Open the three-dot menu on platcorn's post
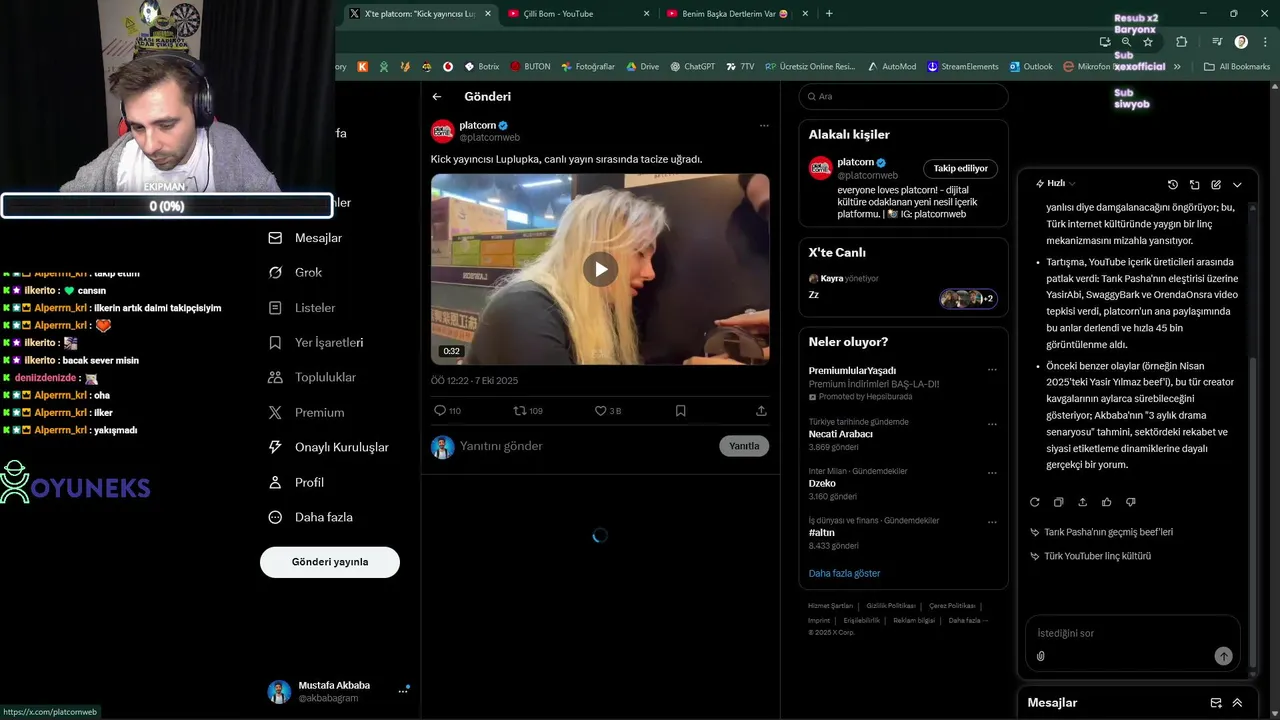The height and width of the screenshot is (720, 1280). coord(764,126)
